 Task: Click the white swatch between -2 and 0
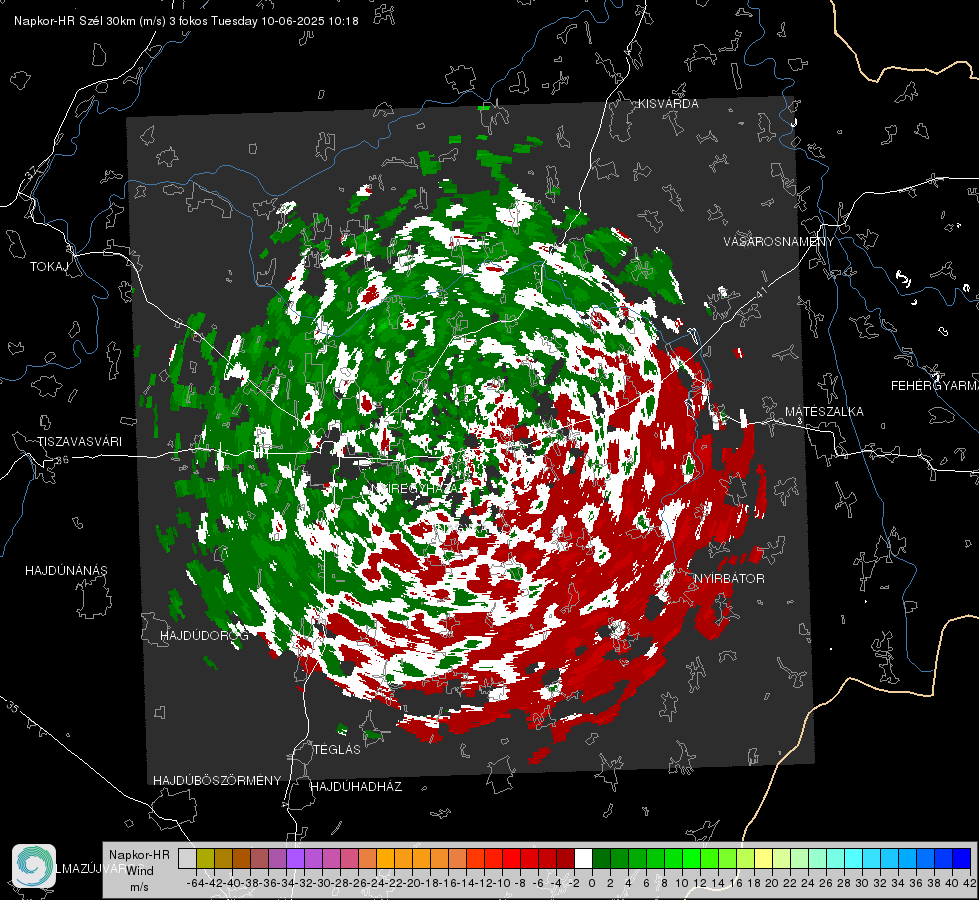[x=583, y=858]
